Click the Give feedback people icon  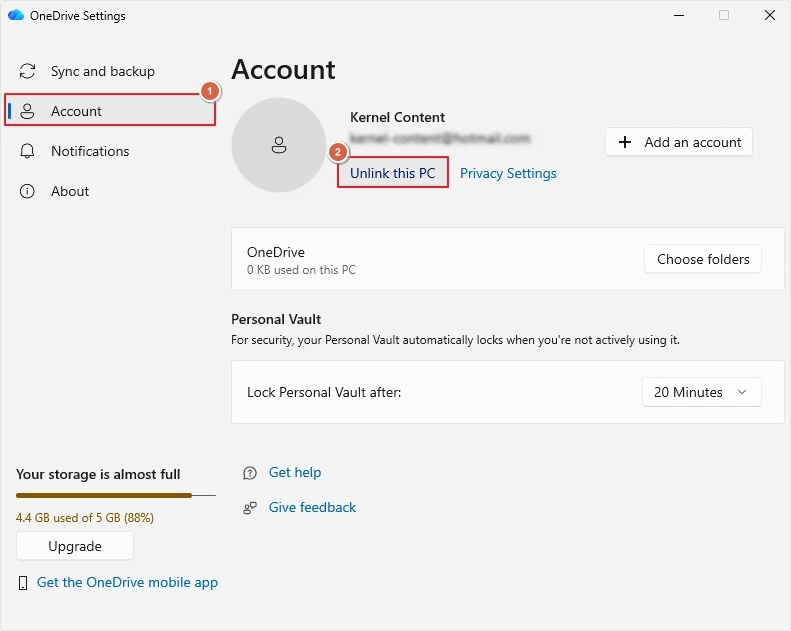(250, 507)
